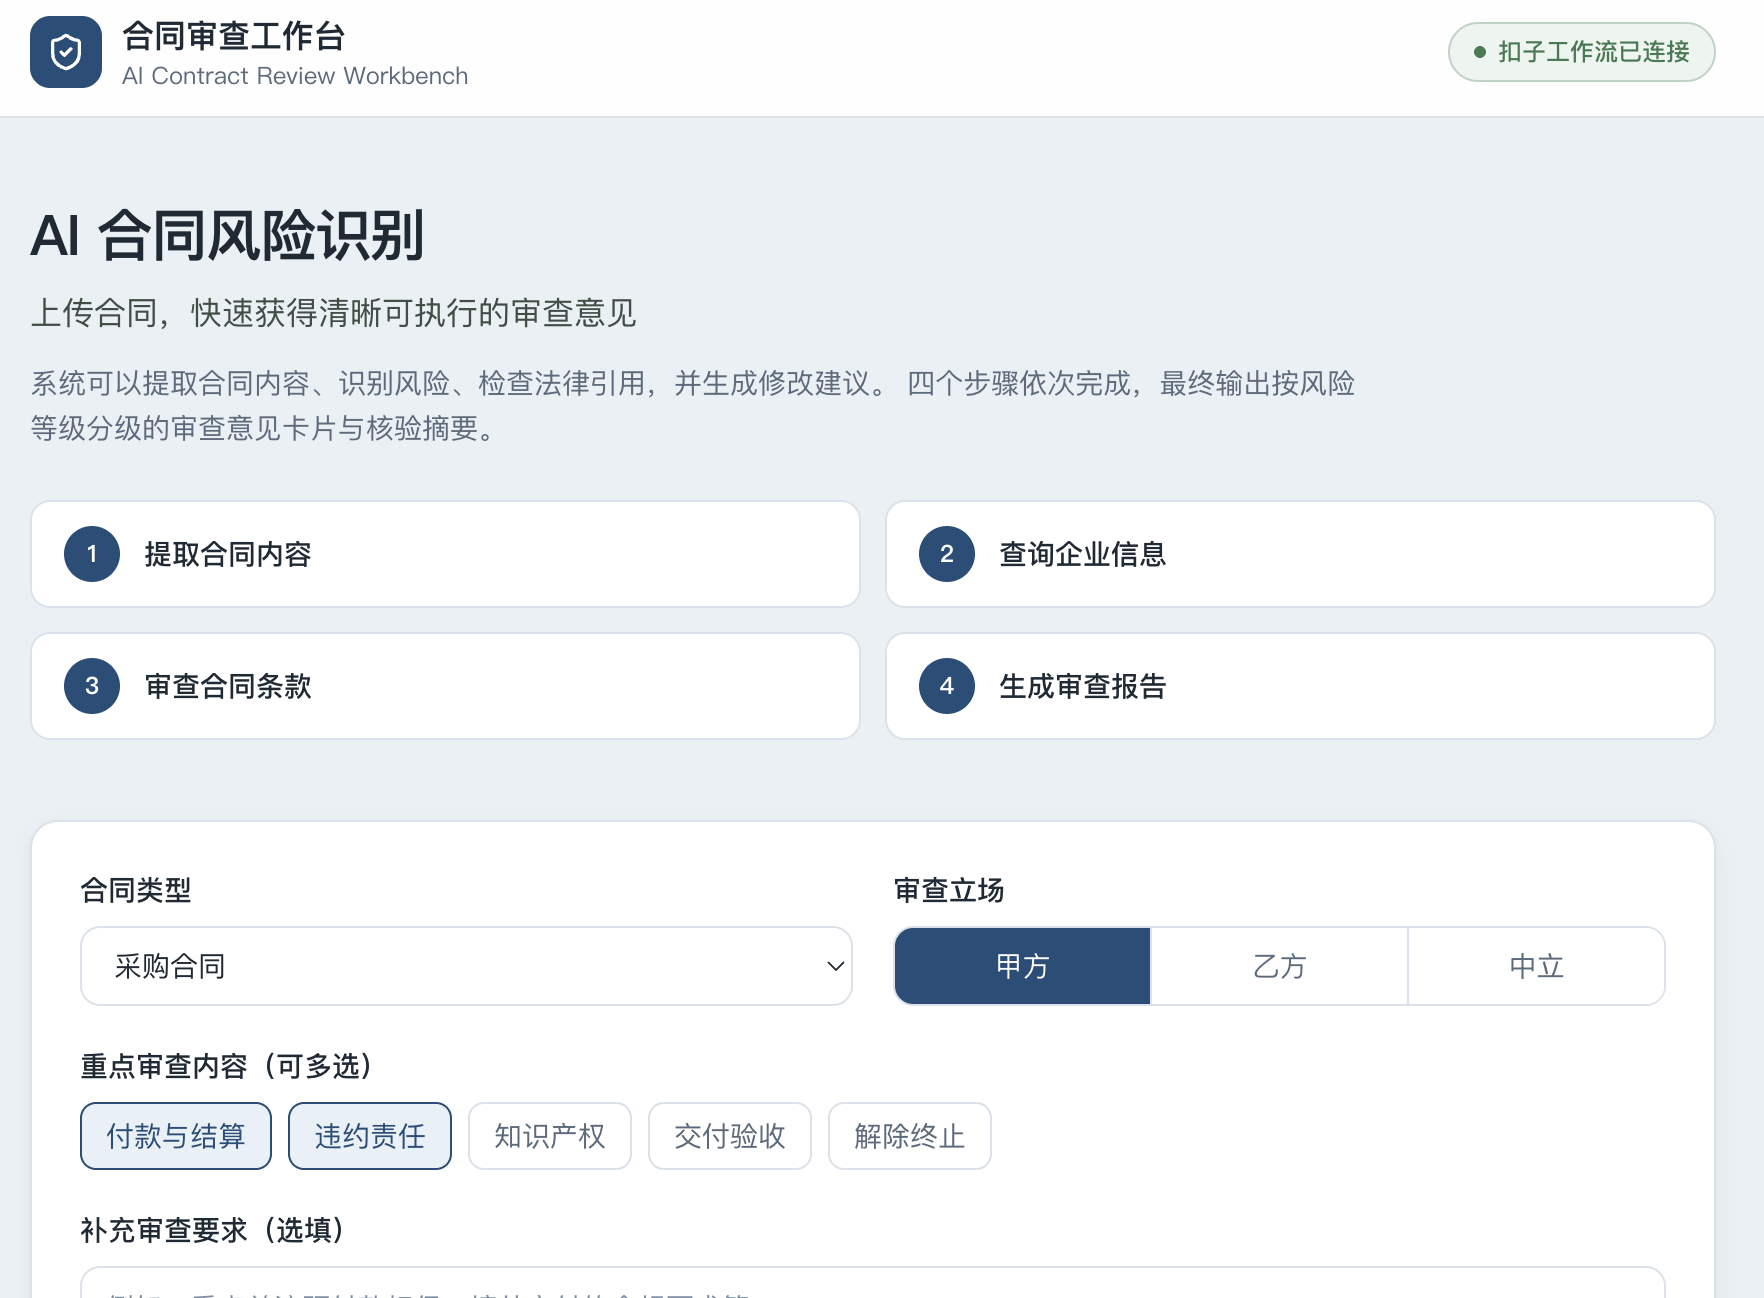Select 中立 review stance
1764x1298 pixels.
[x=1536, y=966]
